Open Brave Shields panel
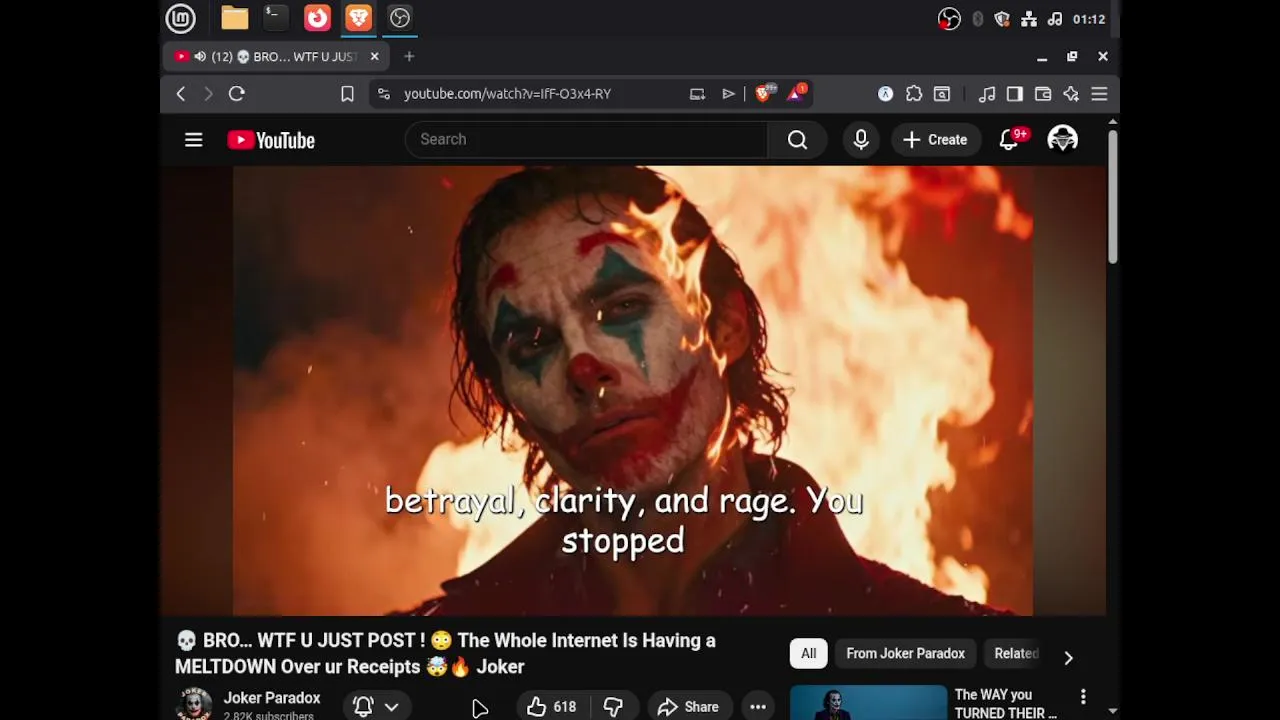The width and height of the screenshot is (1280, 720). click(x=765, y=93)
